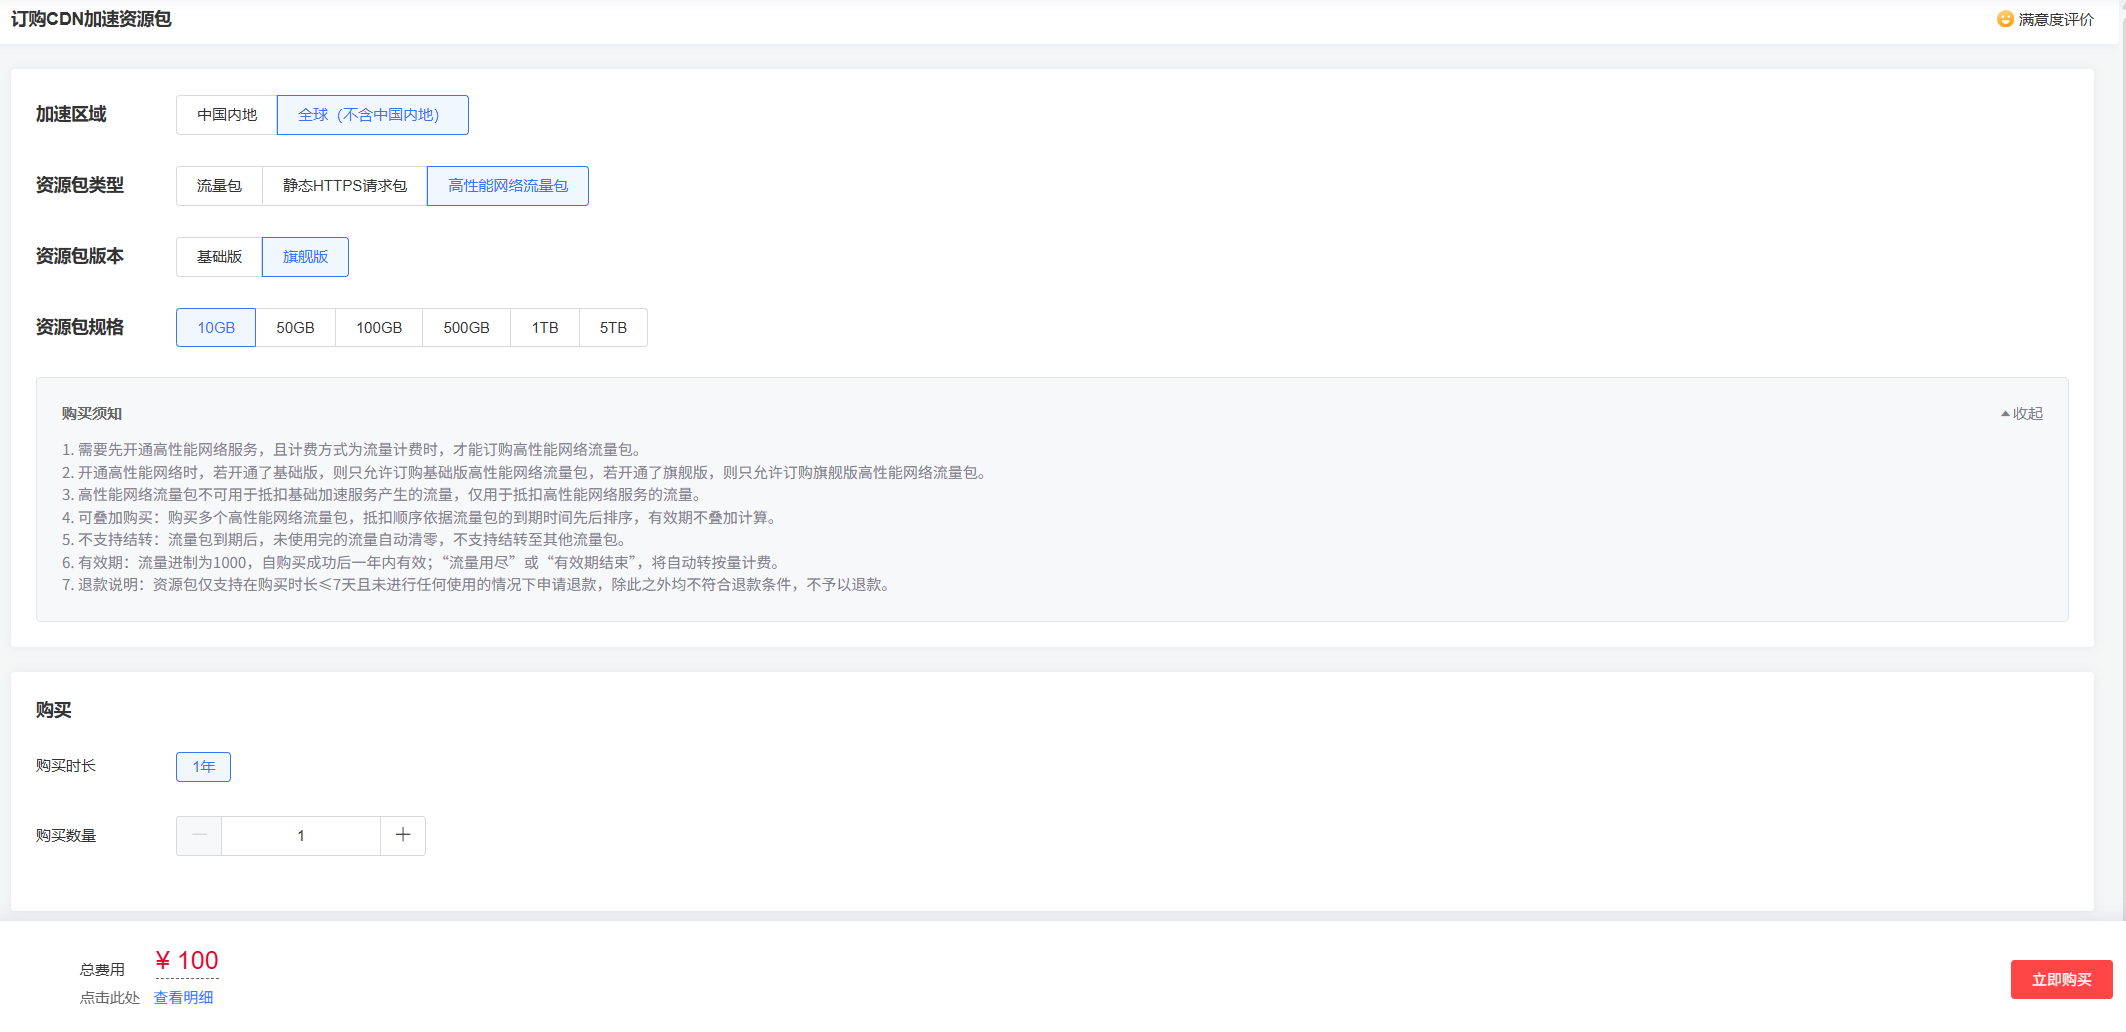Select 高性能网络流量包 resource type
This screenshot has width=2126, height=1032.
[x=507, y=186]
